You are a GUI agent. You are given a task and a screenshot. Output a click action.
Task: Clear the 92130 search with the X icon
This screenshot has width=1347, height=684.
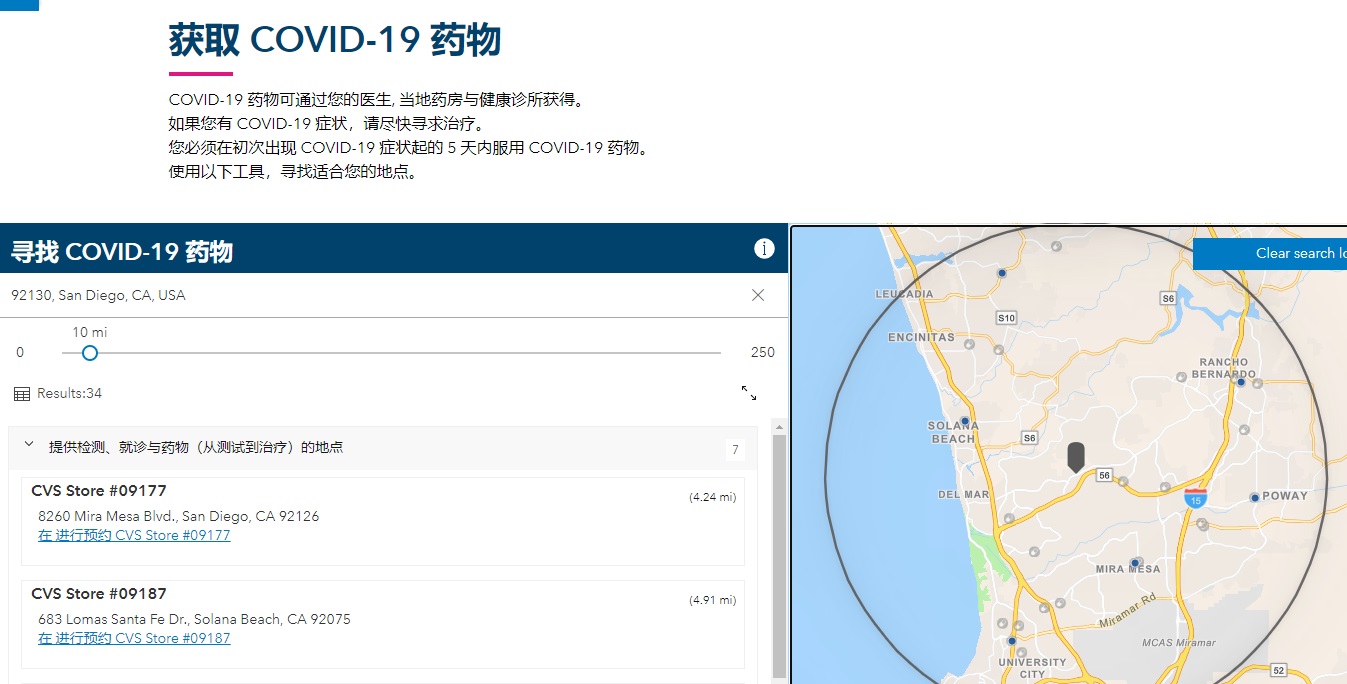tap(757, 295)
